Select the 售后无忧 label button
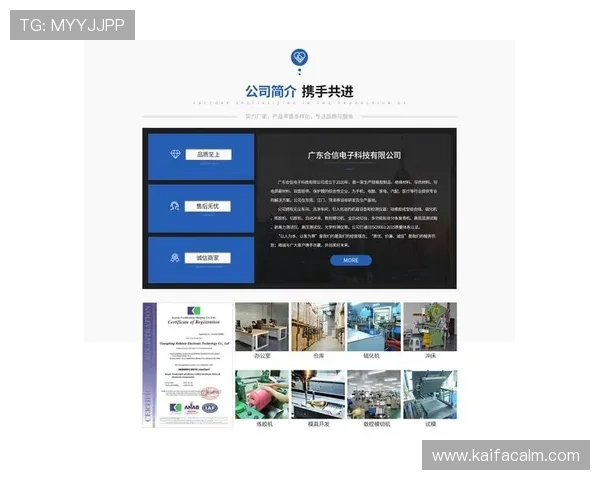This screenshot has width=600, height=480. 208,206
